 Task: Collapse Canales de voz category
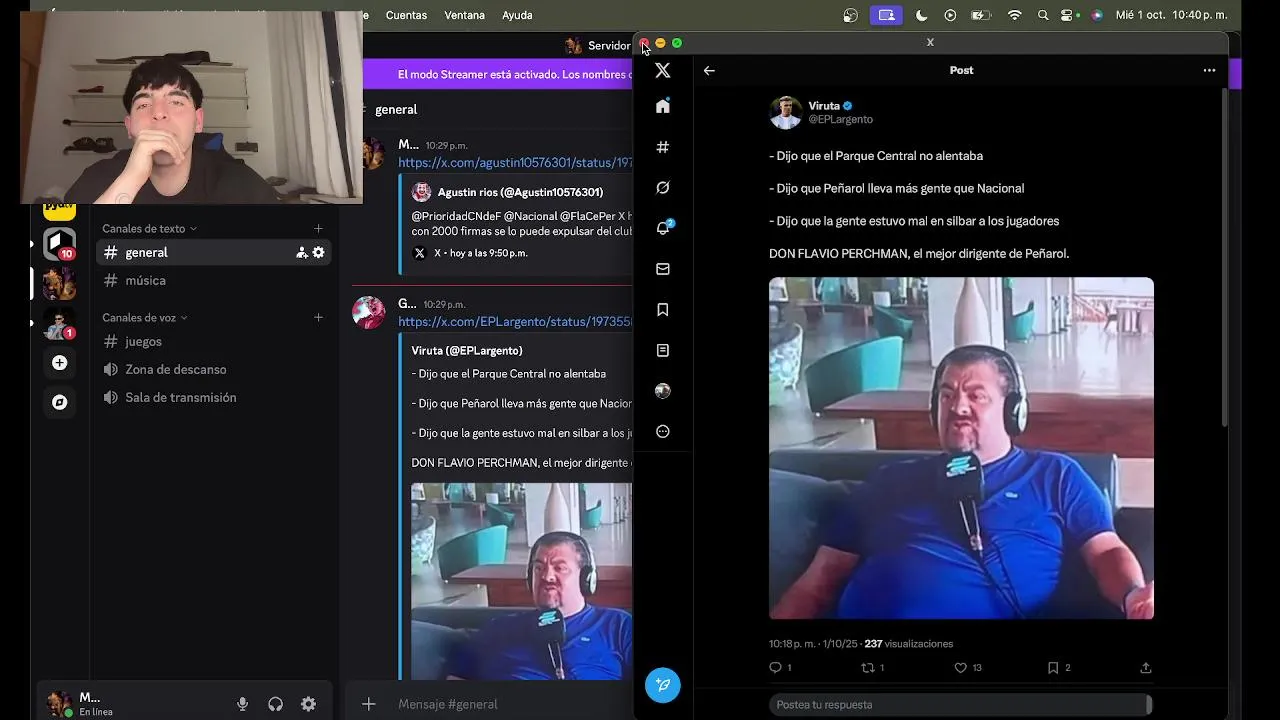(145, 317)
